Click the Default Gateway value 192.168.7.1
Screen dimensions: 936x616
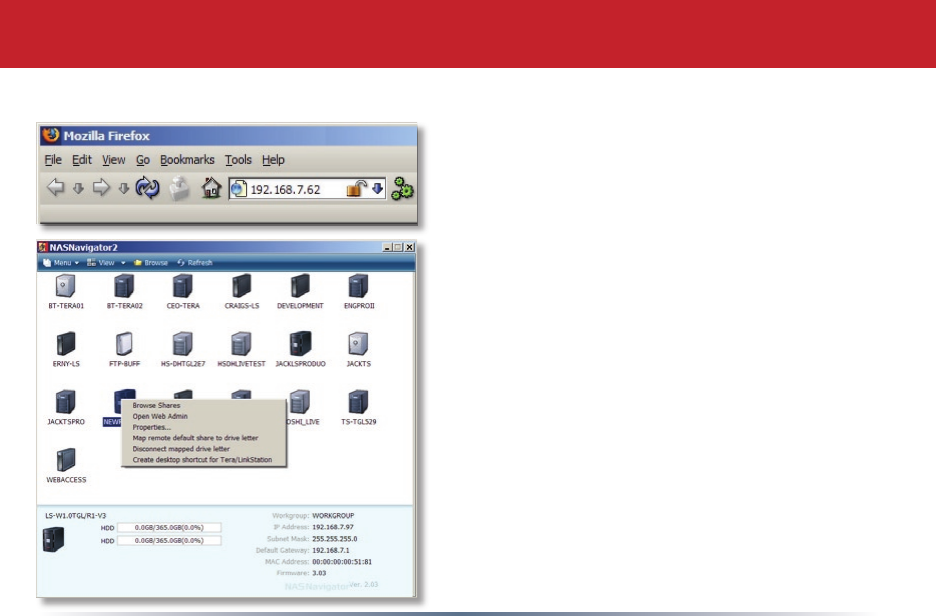(x=331, y=550)
